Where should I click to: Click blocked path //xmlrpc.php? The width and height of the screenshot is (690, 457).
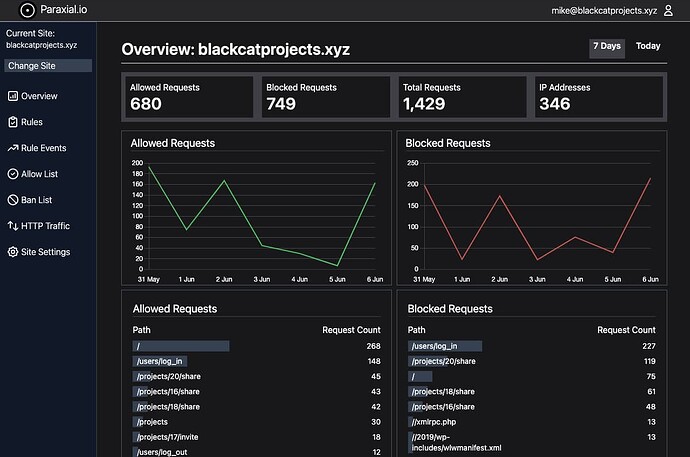click(x=532, y=422)
